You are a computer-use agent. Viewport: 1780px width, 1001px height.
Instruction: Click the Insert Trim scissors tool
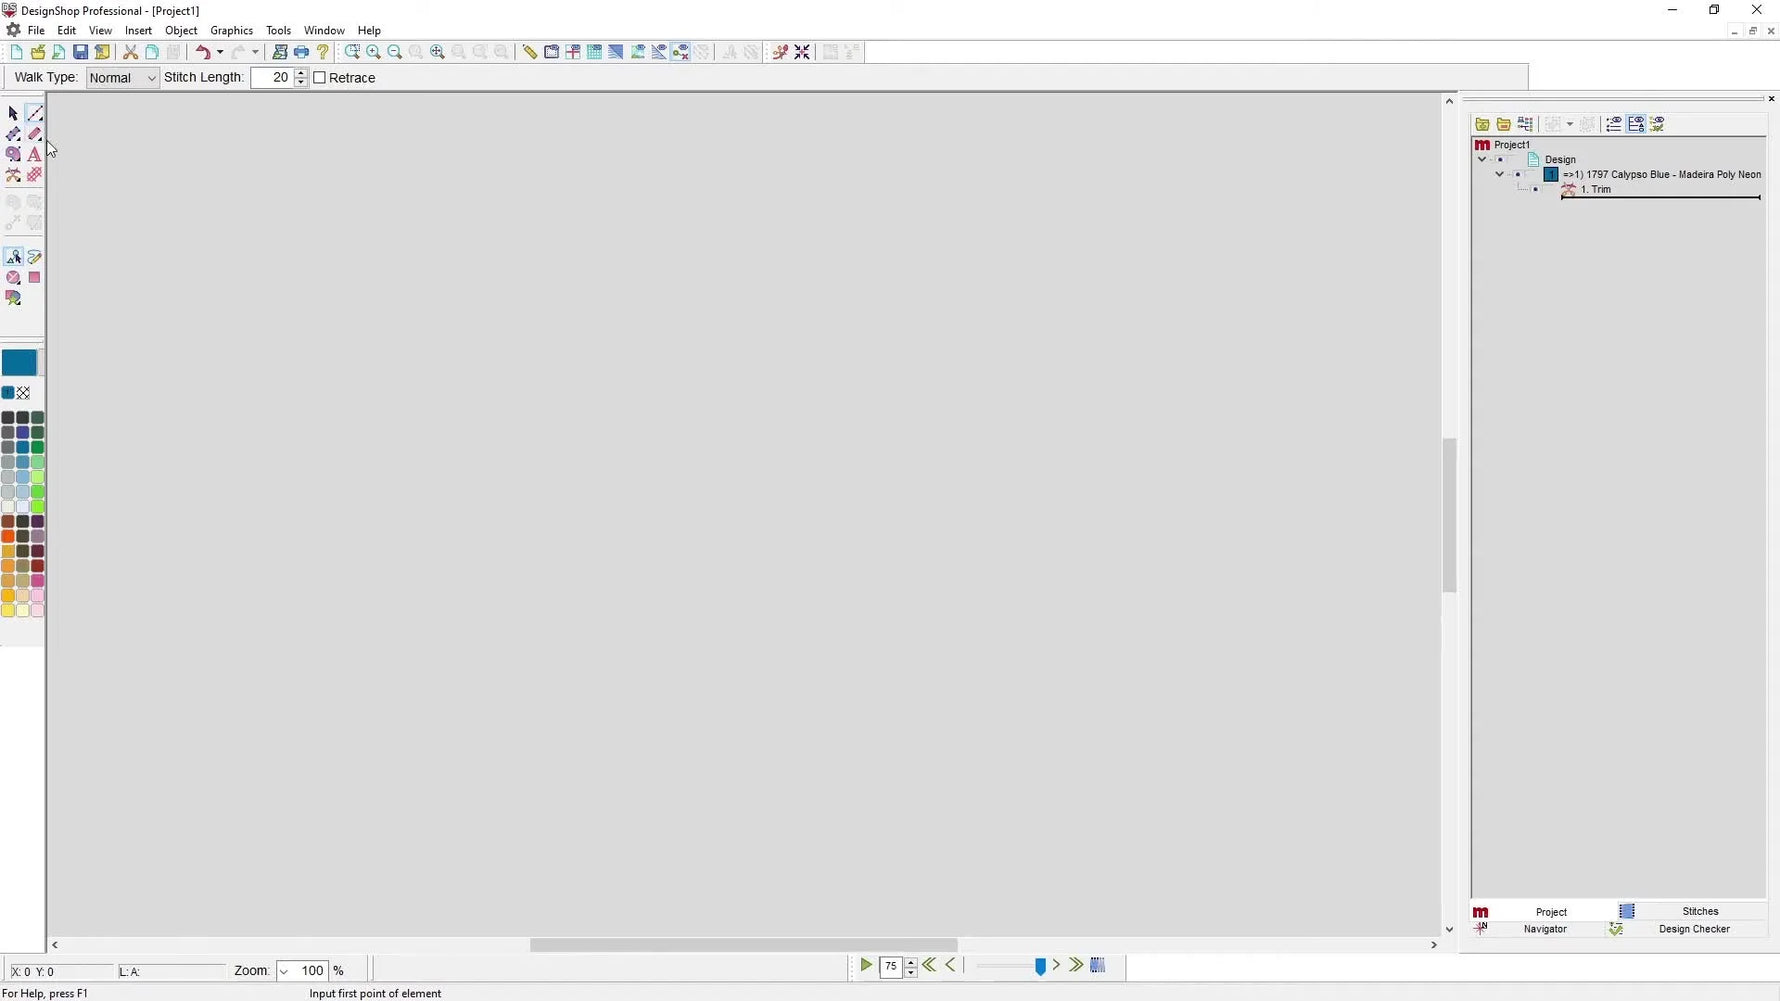pyautogui.click(x=13, y=175)
